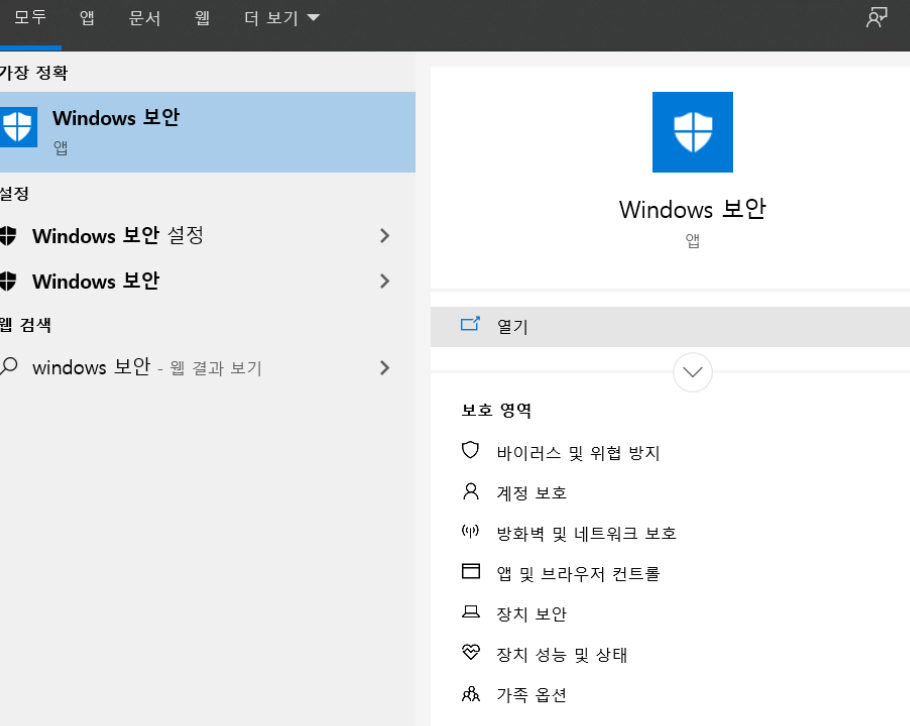Switch to the 문서 tab
This screenshot has width=910, height=726.
pos(145,17)
